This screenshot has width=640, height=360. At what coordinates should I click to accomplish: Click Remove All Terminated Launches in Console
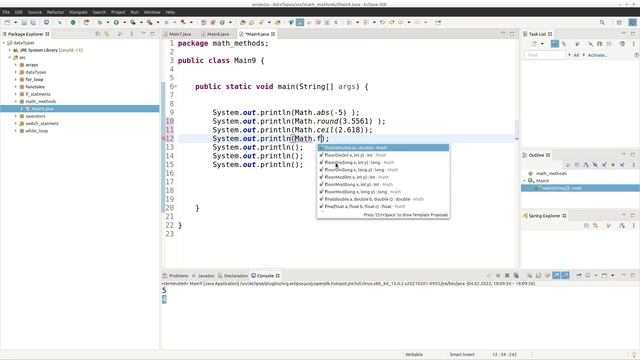pos(516,276)
